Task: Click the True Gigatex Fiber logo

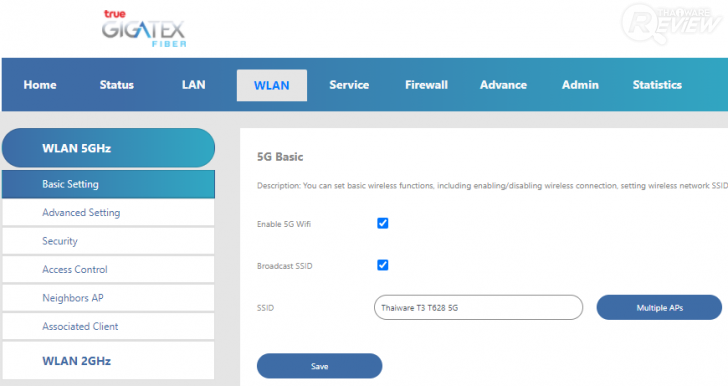Action: pos(144,29)
